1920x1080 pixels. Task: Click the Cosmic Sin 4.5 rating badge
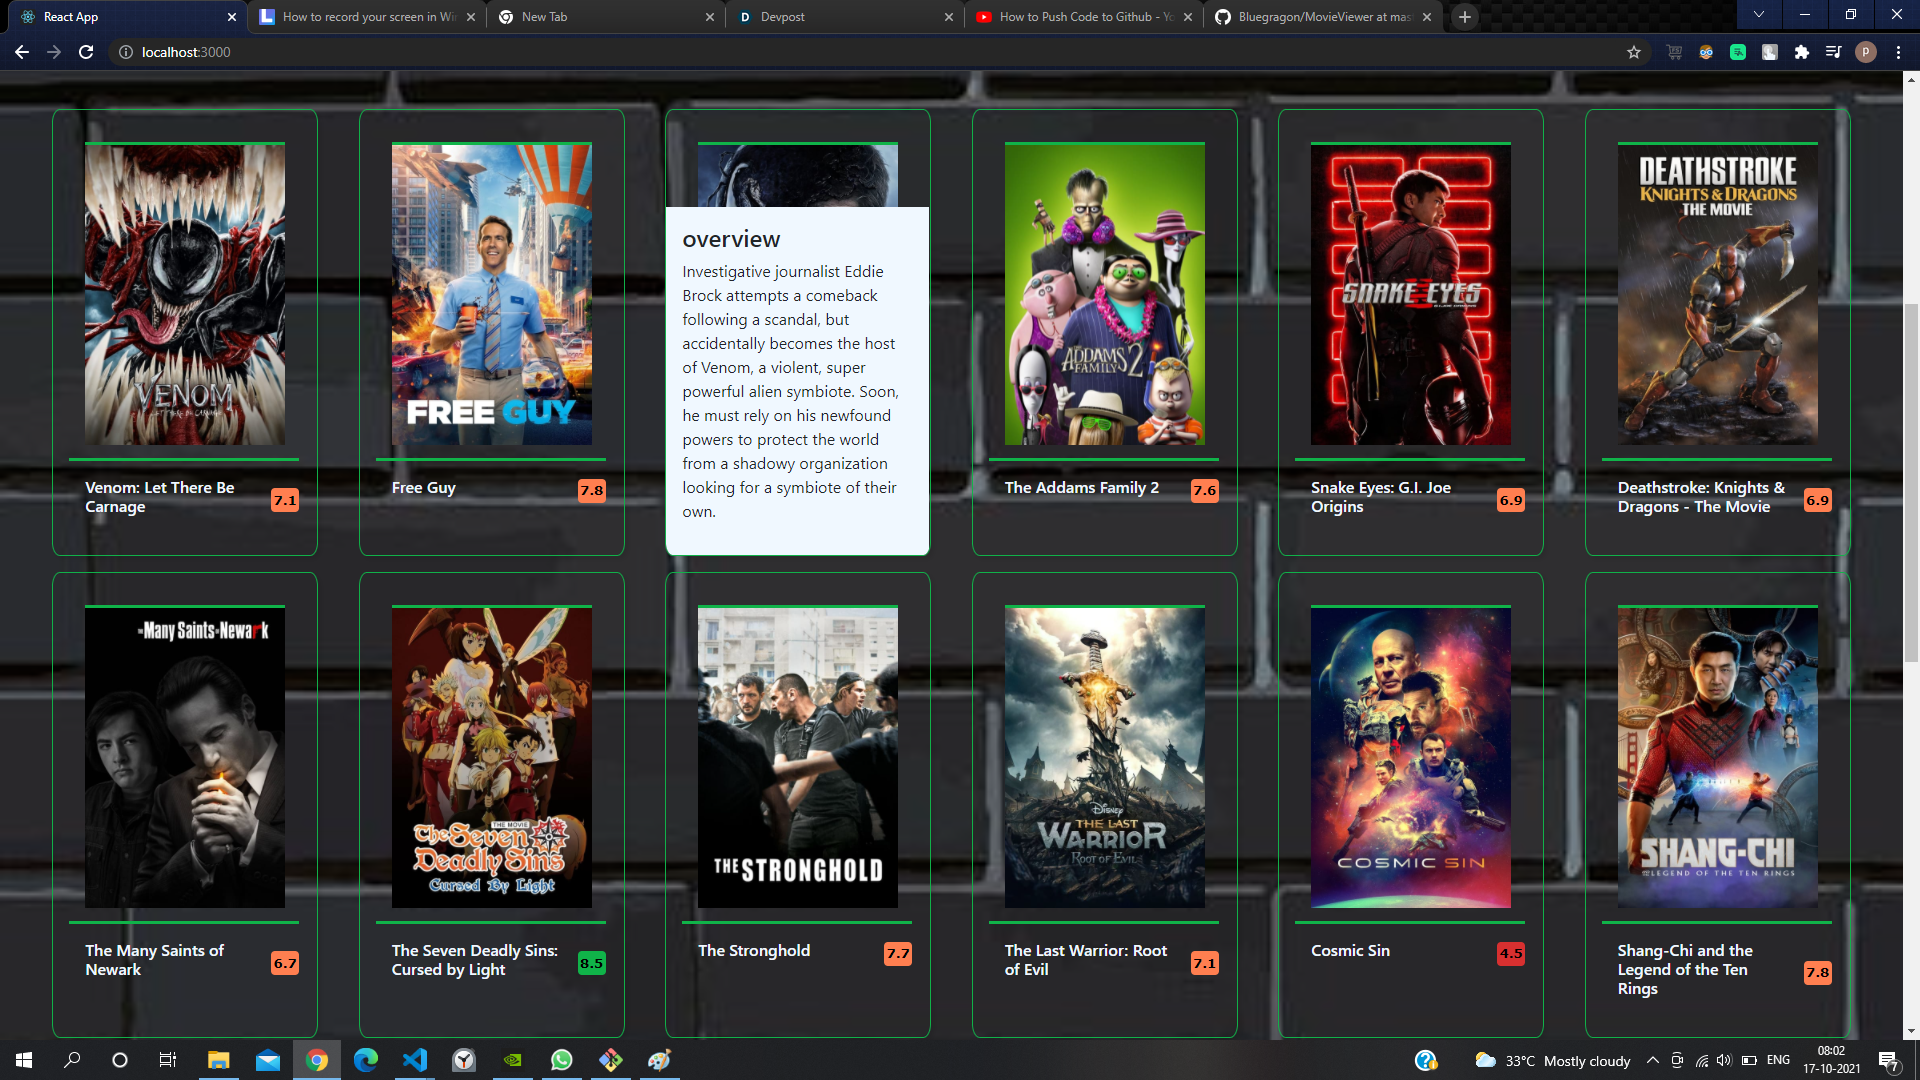1510,953
